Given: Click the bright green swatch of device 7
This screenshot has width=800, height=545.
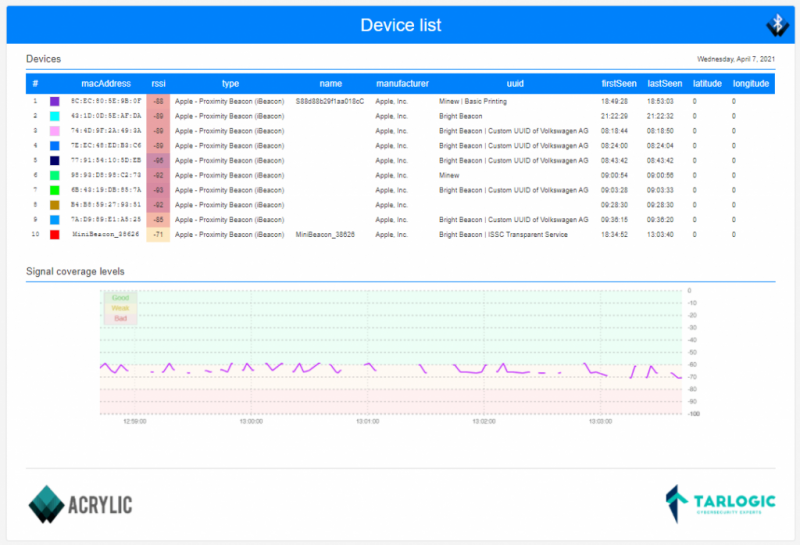Looking at the screenshot, I should point(55,190).
